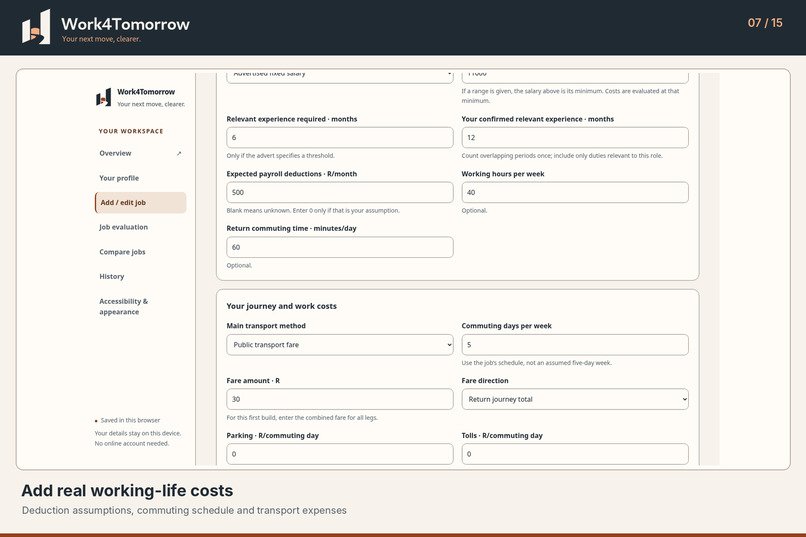The width and height of the screenshot is (806, 537).
Task: Click Tolls R/commuting day field
Action: (575, 454)
